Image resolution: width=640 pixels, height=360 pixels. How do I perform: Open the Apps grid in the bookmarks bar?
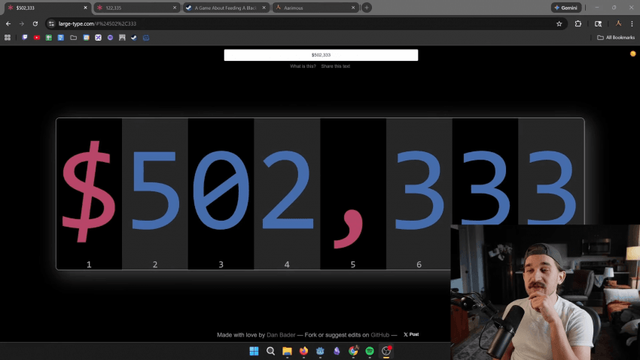click(7, 38)
